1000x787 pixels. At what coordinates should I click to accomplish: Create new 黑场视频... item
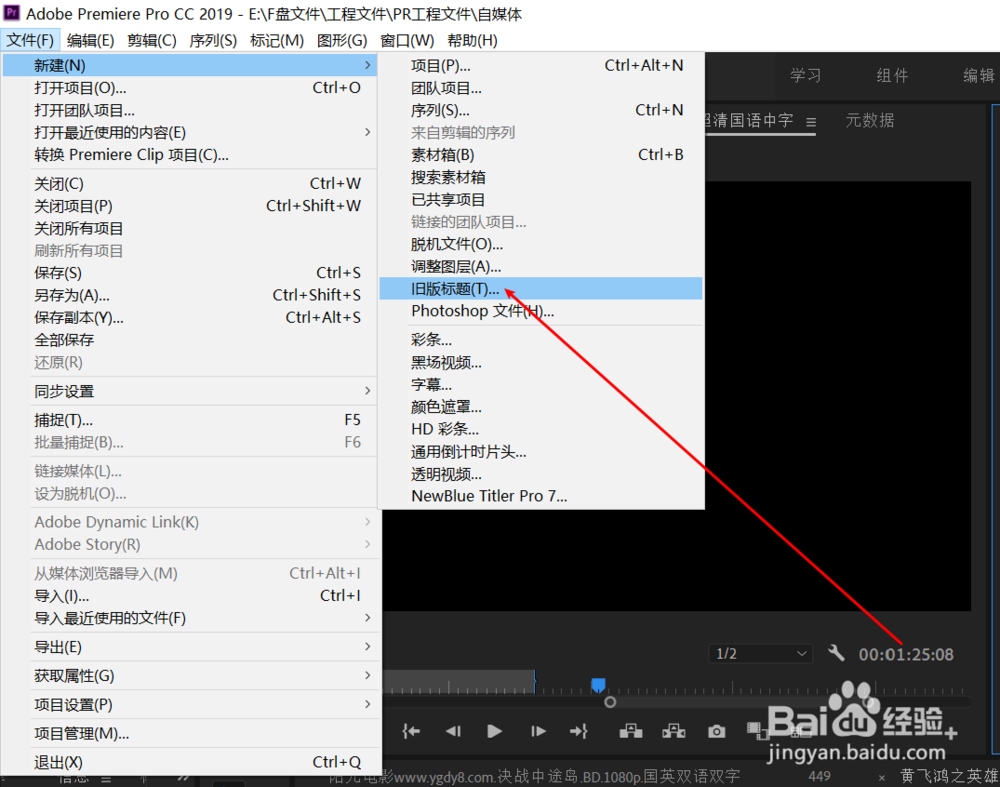pyautogui.click(x=541, y=362)
